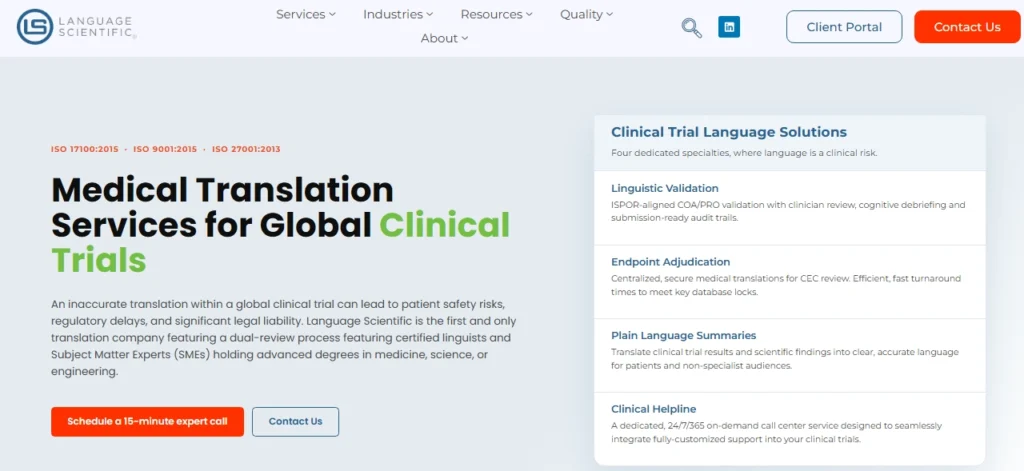Click the ISO 9001:2015 label

(165, 150)
